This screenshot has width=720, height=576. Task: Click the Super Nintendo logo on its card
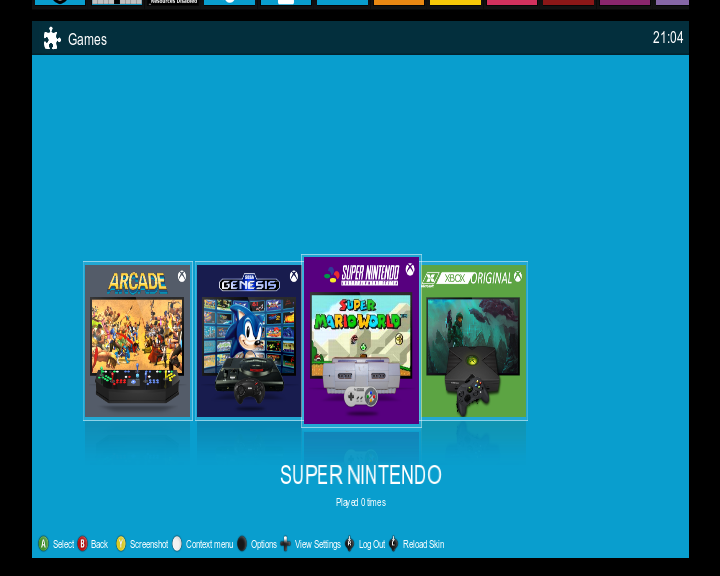pyautogui.click(x=361, y=275)
